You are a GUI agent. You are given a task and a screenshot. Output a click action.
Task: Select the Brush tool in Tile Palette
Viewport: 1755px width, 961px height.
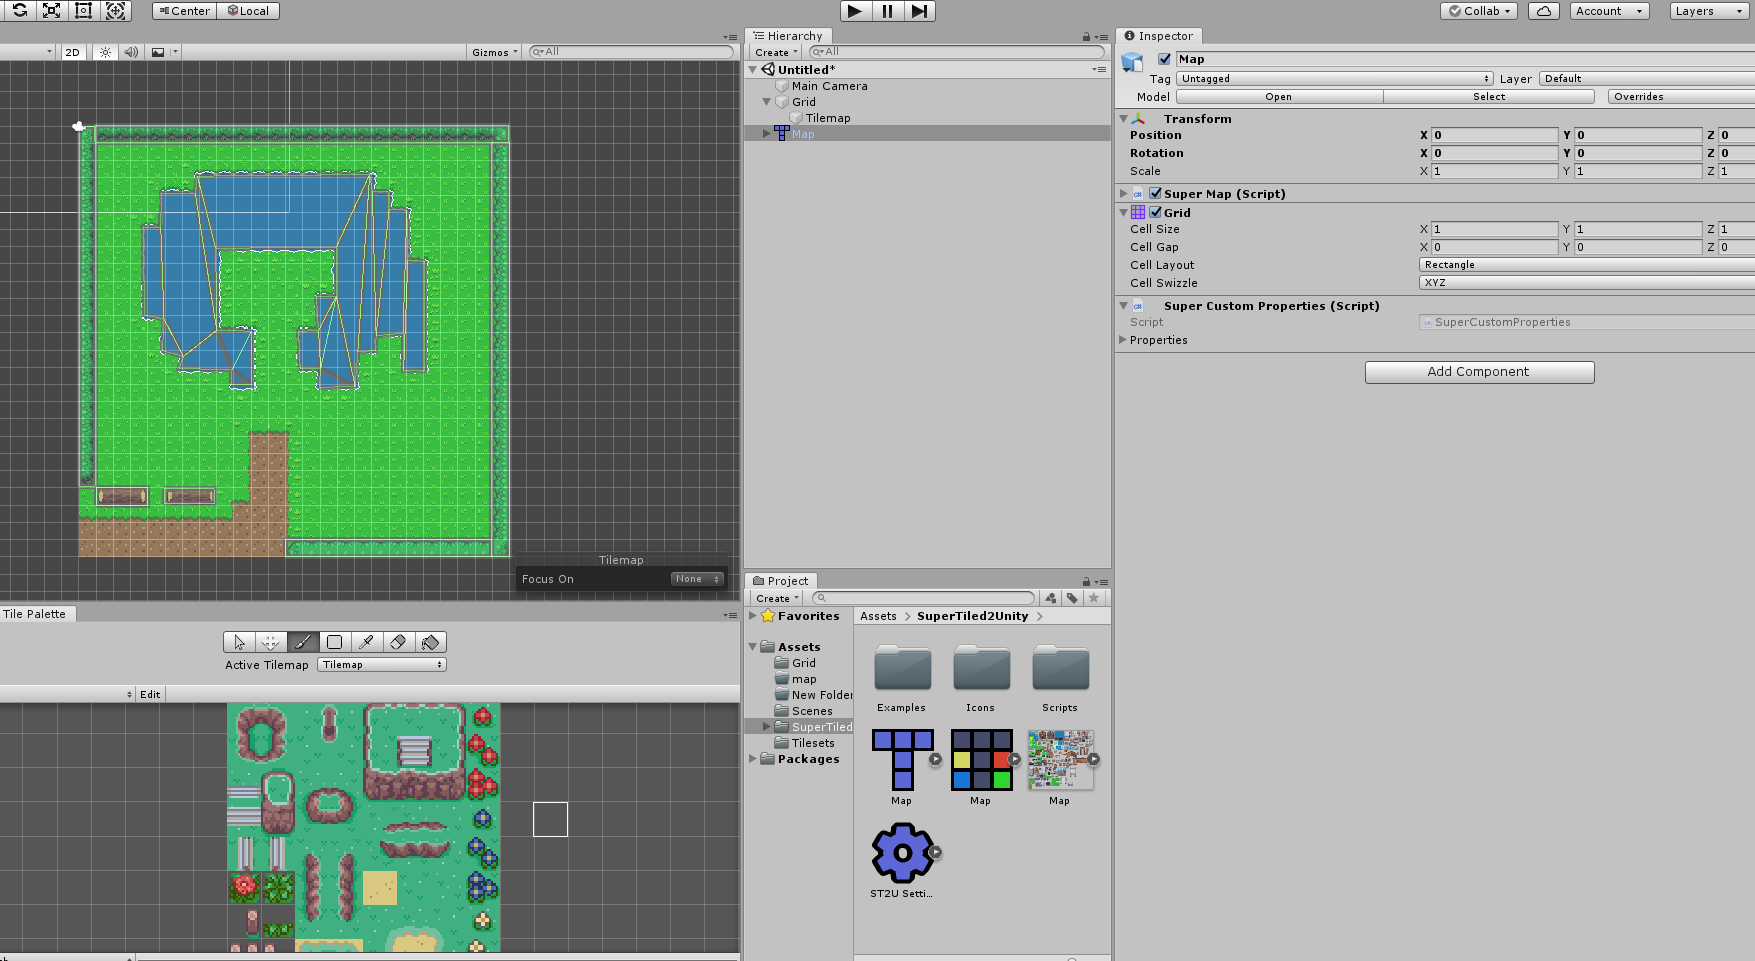pos(303,642)
